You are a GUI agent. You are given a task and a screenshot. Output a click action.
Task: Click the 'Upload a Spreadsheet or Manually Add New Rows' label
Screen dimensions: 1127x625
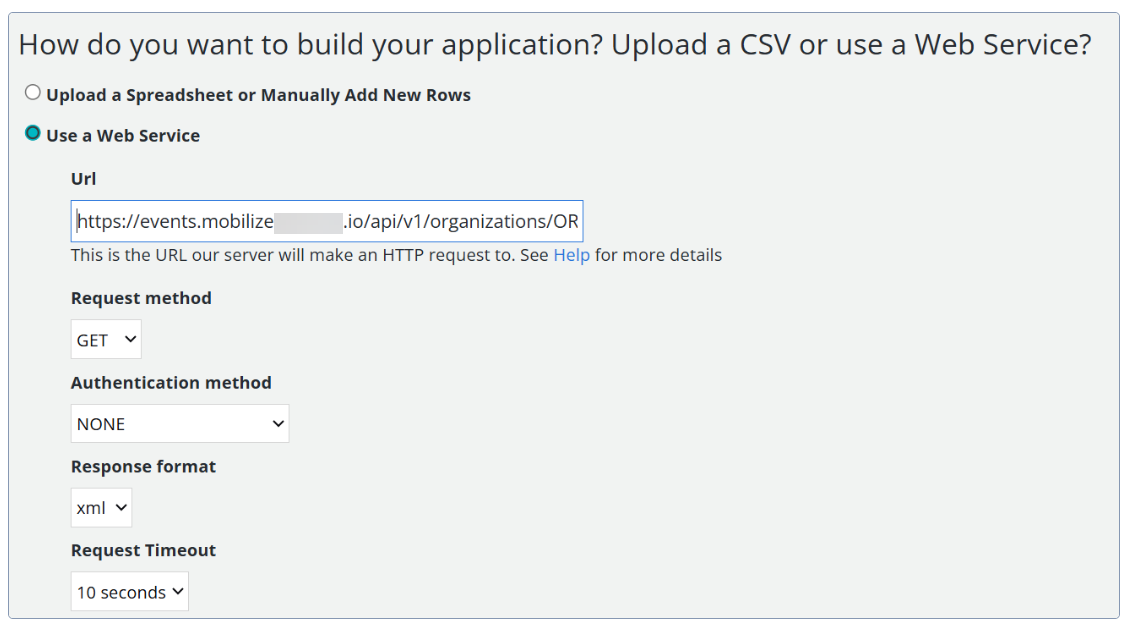[x=258, y=95]
